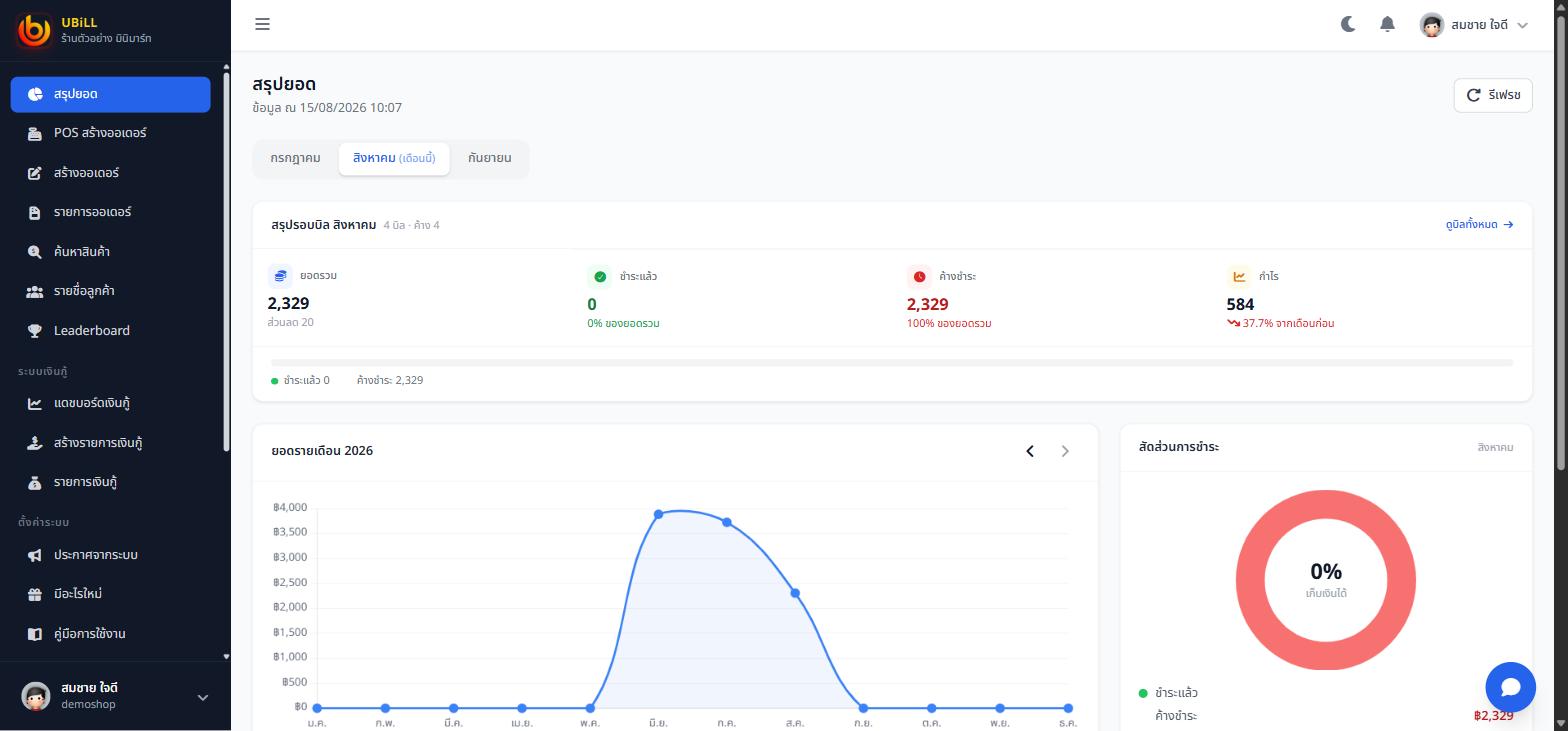The height and width of the screenshot is (731, 1568).
Task: Click the timestamp ข้อมูล ณ 15/08/2026 10:07
Action: click(x=327, y=108)
